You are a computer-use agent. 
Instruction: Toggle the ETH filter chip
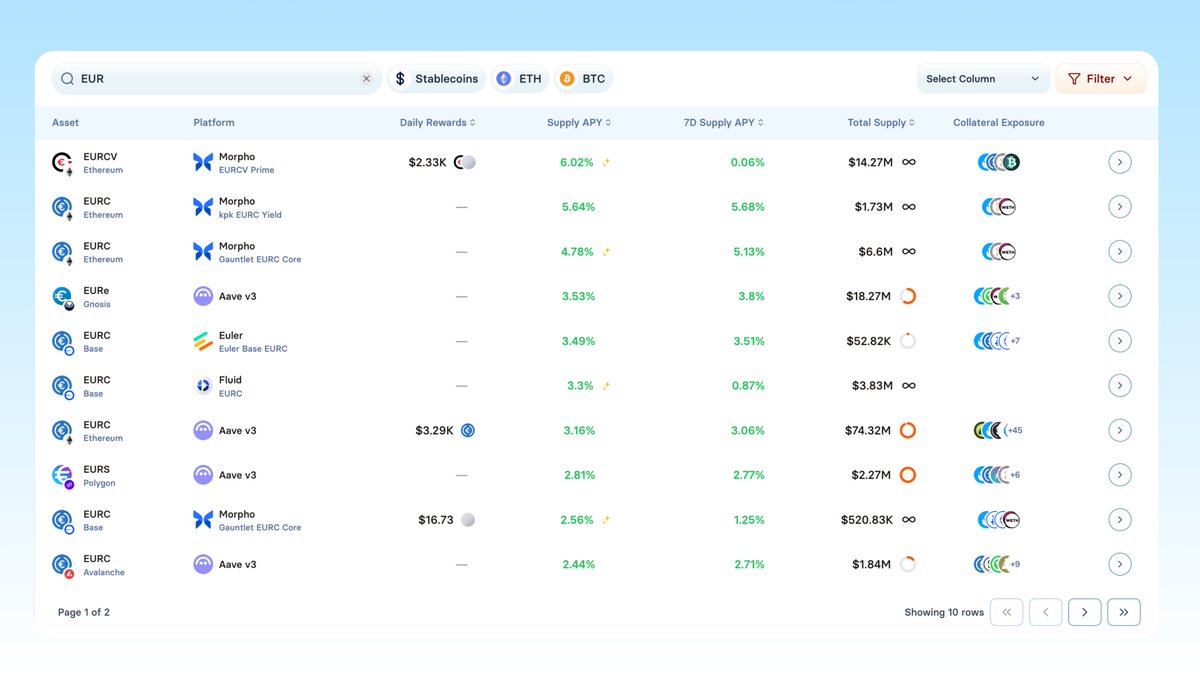coord(519,78)
